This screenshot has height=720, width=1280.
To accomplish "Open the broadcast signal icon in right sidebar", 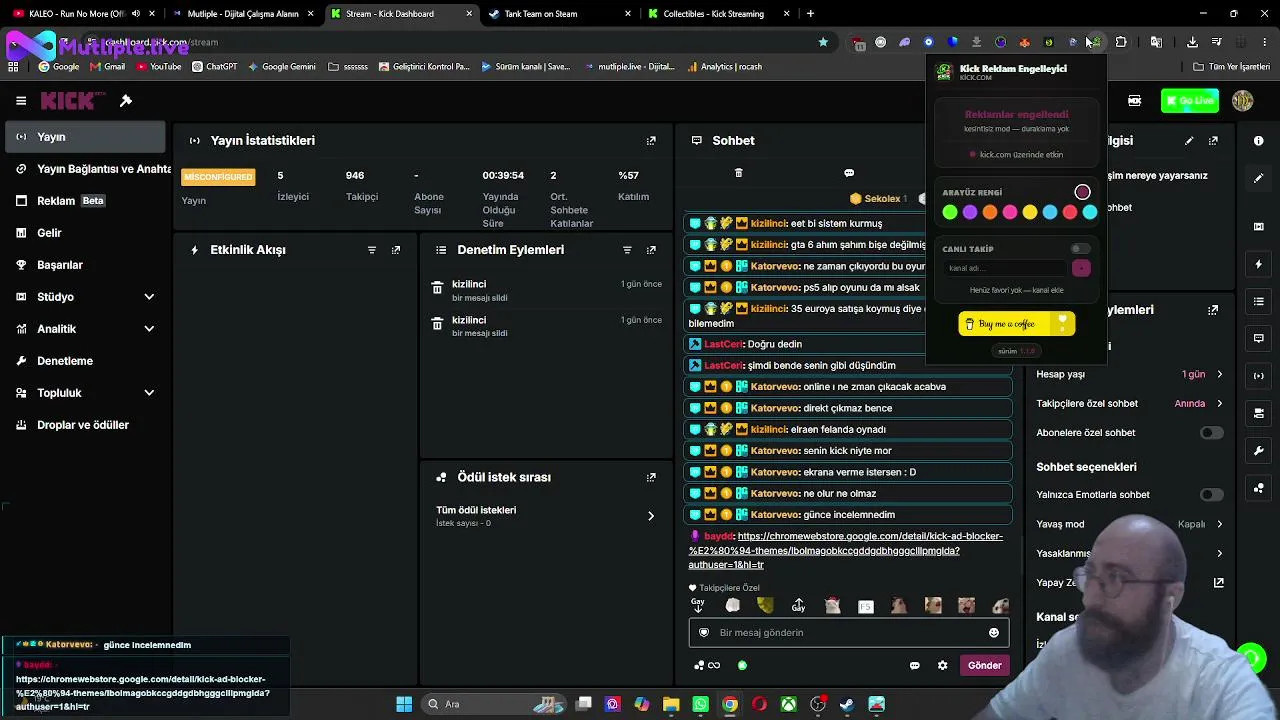I will (1259, 375).
